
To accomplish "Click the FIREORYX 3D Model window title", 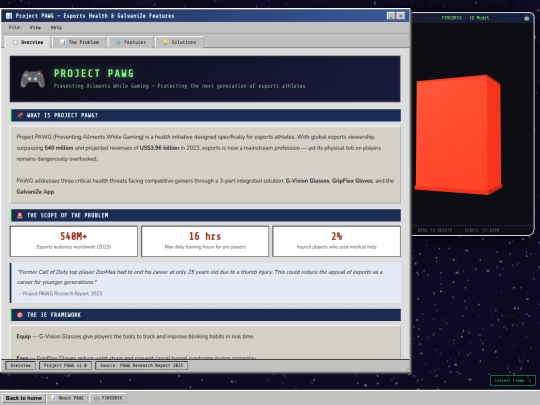I will 465,18.
